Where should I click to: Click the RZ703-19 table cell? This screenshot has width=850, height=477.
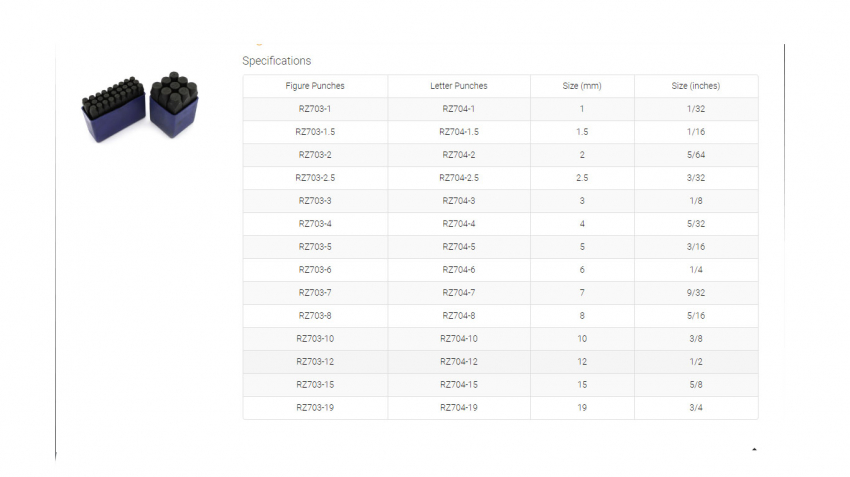click(x=314, y=408)
